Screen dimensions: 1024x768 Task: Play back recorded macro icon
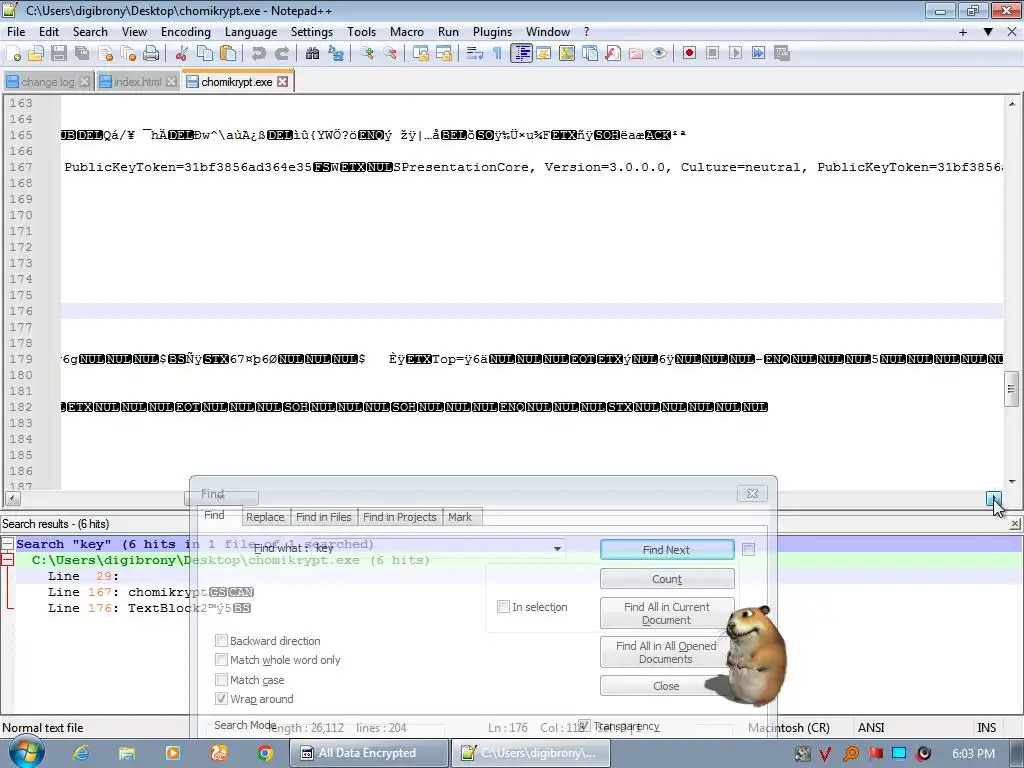(x=735, y=54)
